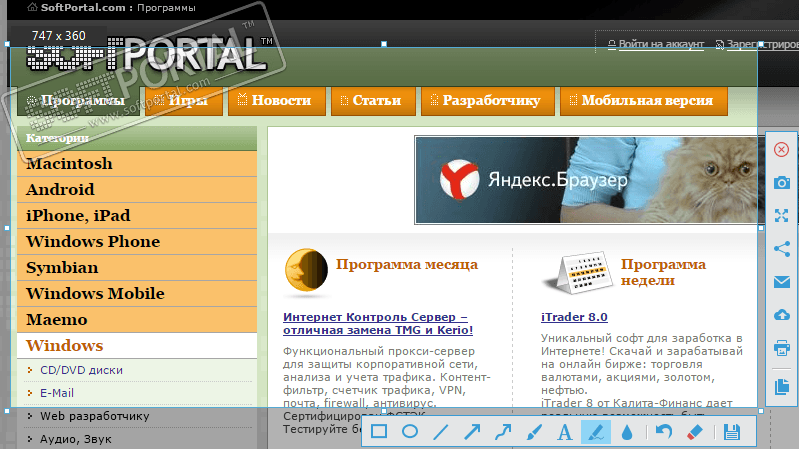Take screenshot with camera icon
Image resolution: width=799 pixels, height=449 pixels.
[782, 182]
